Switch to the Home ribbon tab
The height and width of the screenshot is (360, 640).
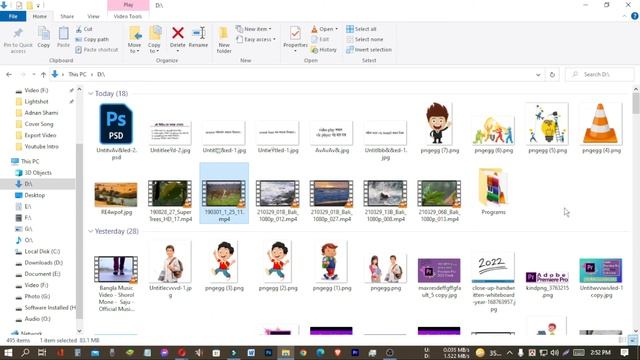click(x=40, y=16)
